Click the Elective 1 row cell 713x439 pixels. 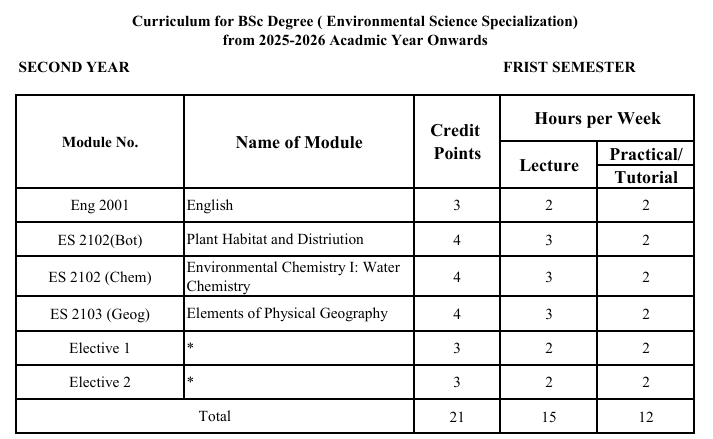click(100, 348)
